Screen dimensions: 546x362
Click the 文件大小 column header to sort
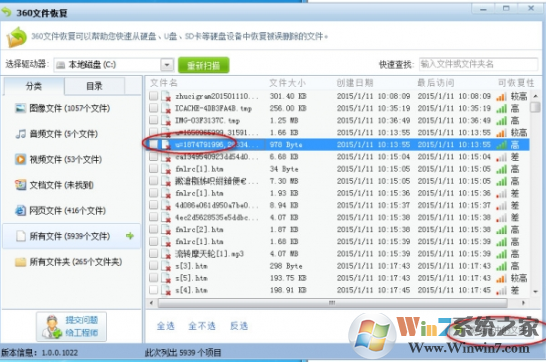point(287,83)
